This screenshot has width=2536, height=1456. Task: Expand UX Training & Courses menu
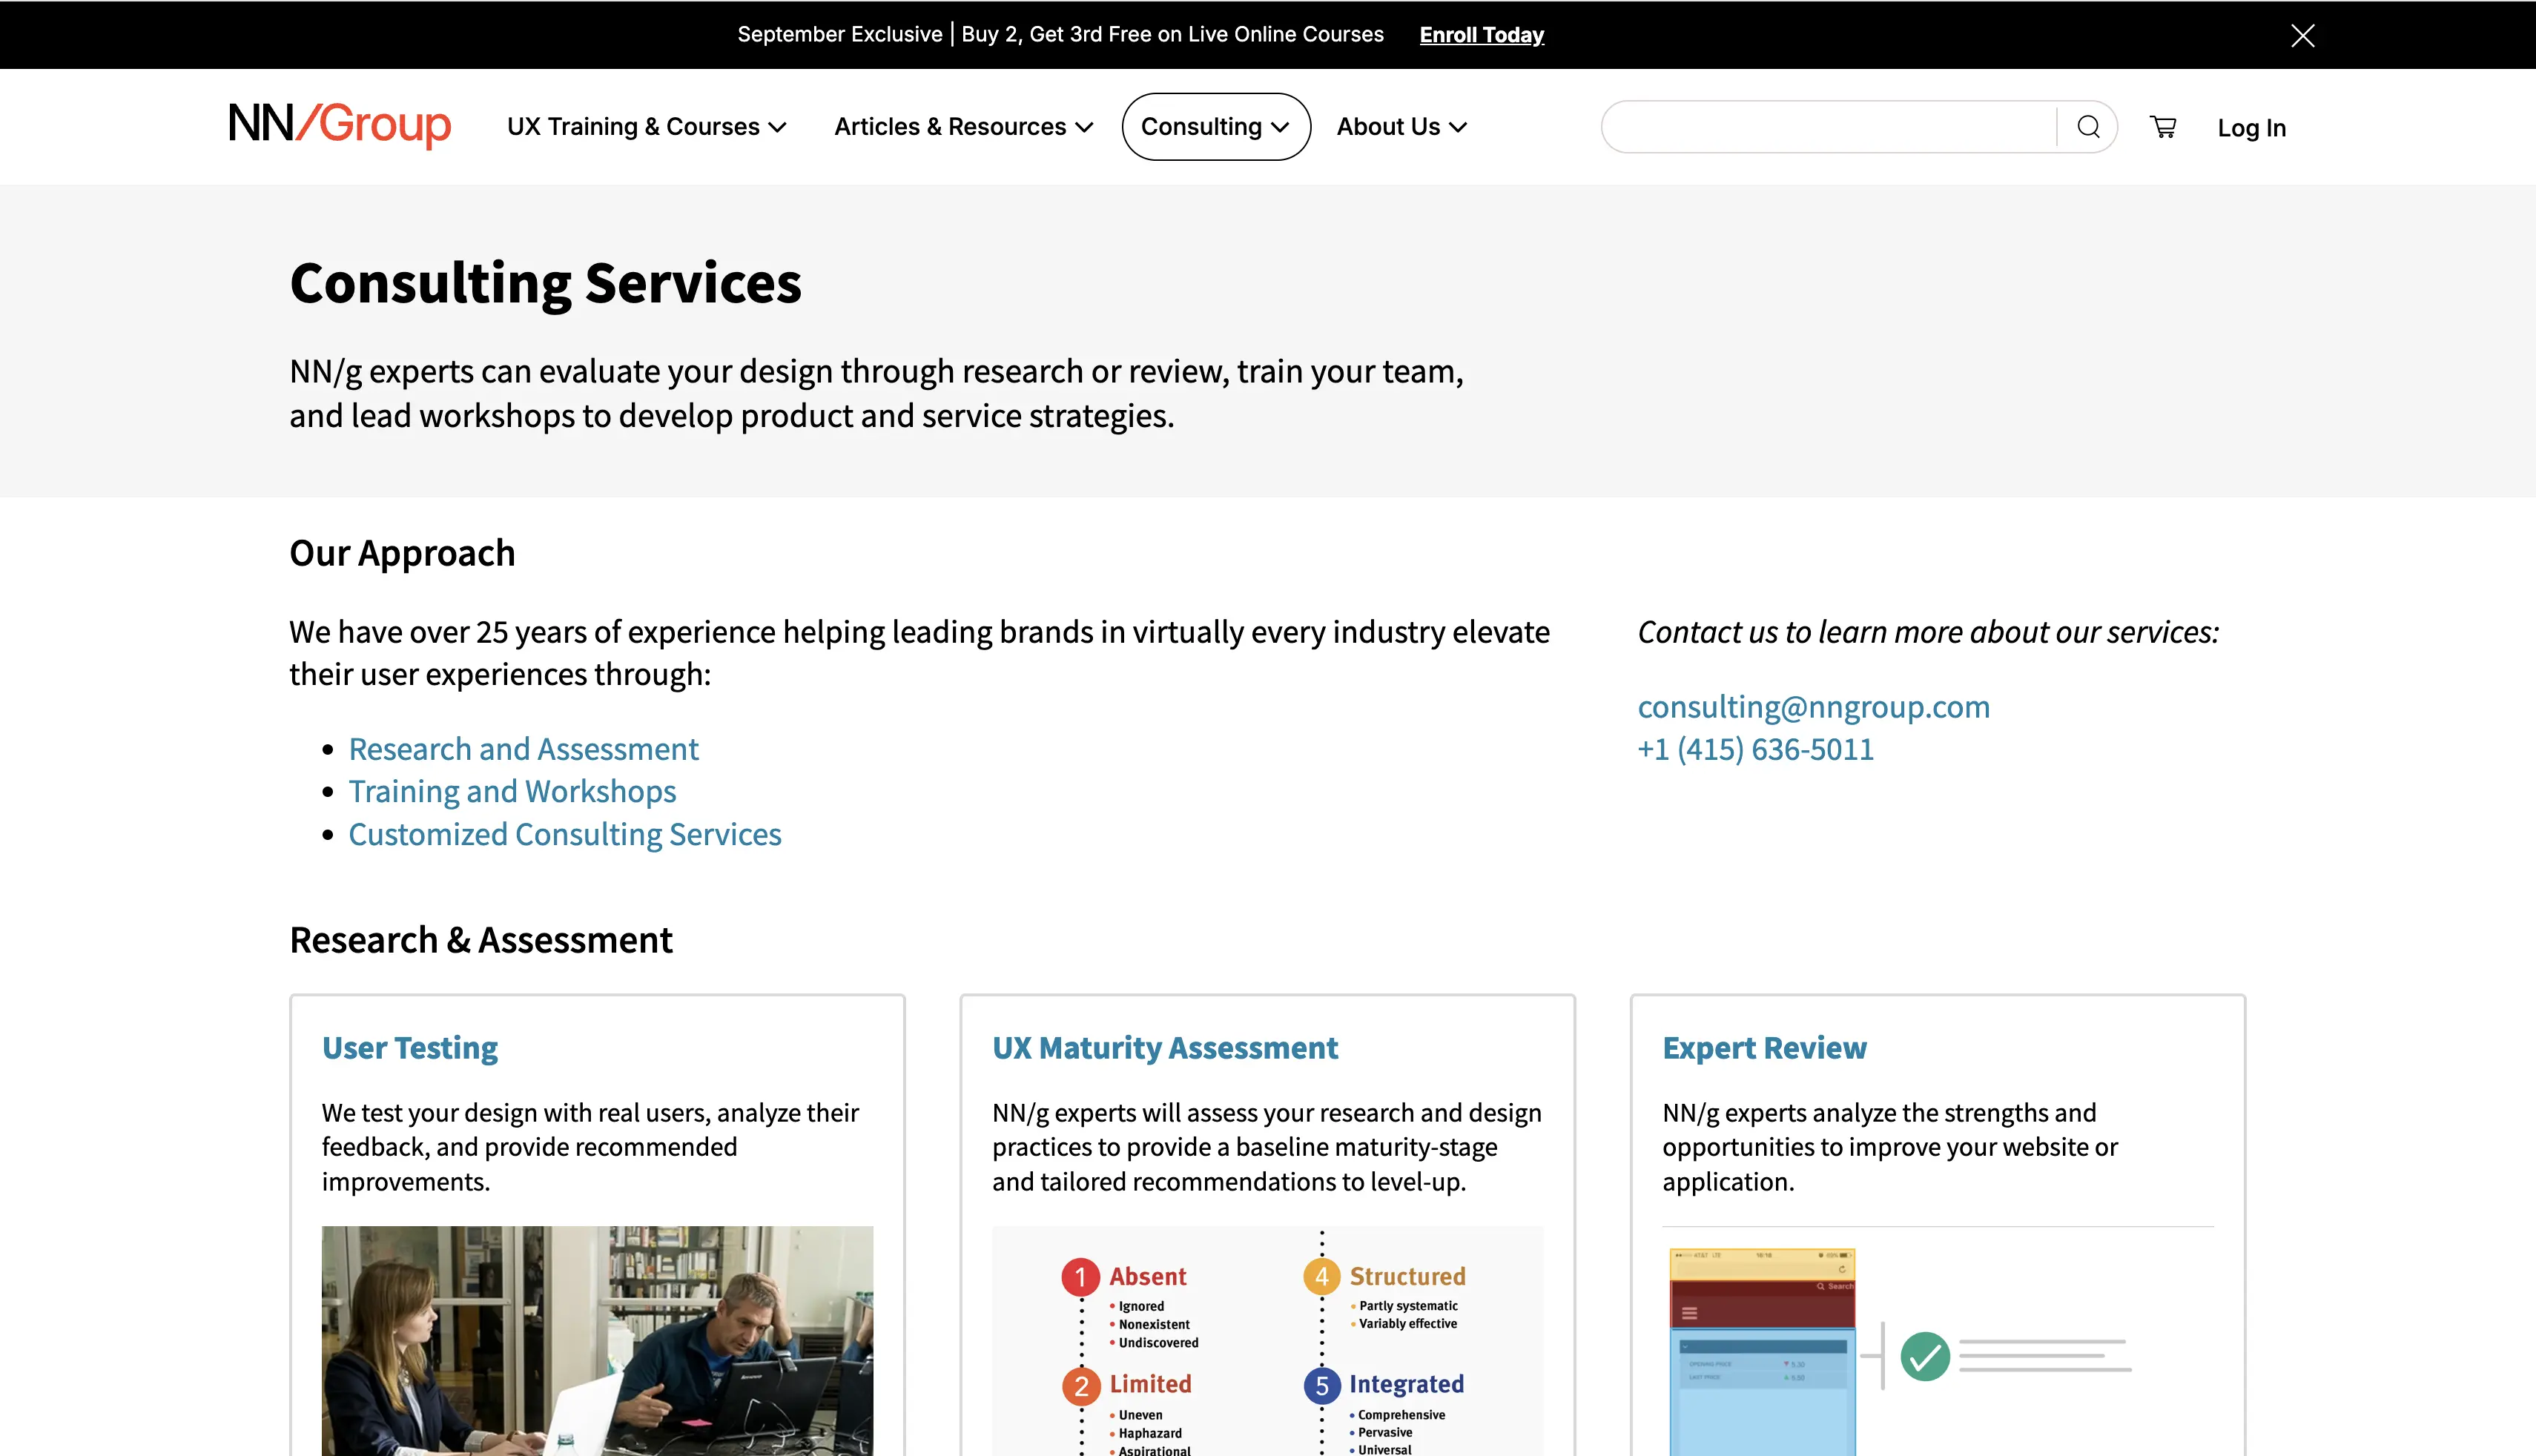pos(647,127)
